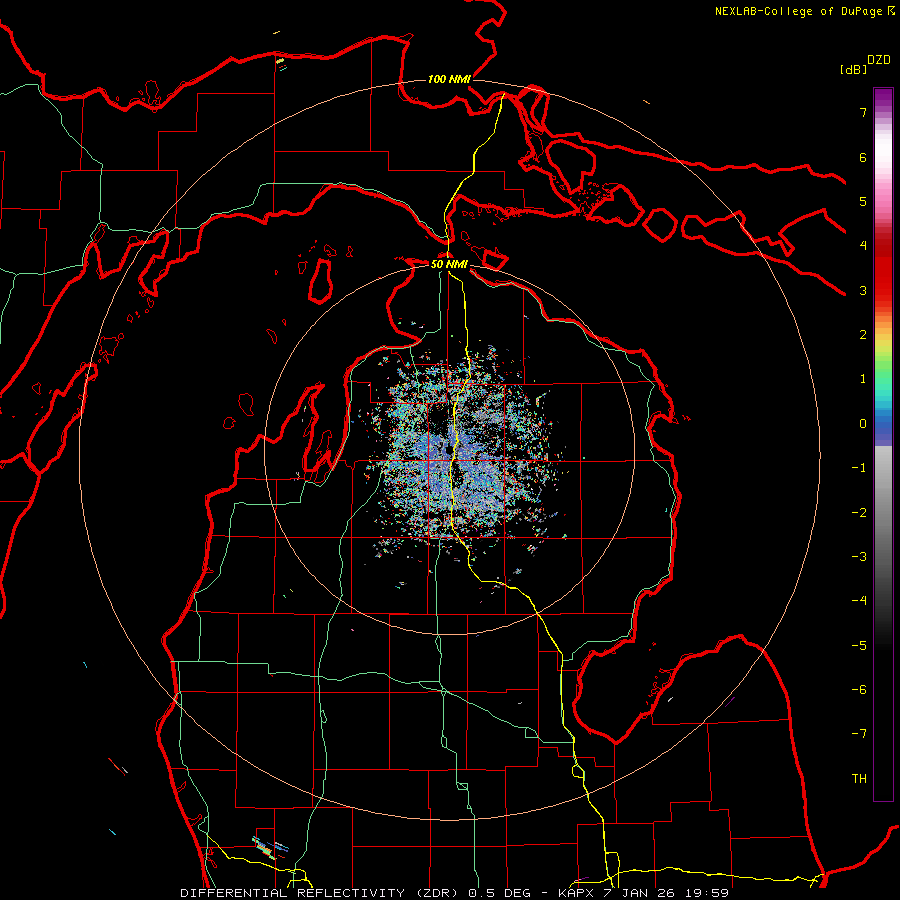Click the -6 tick label on color scale
The image size is (900, 900).
(859, 690)
